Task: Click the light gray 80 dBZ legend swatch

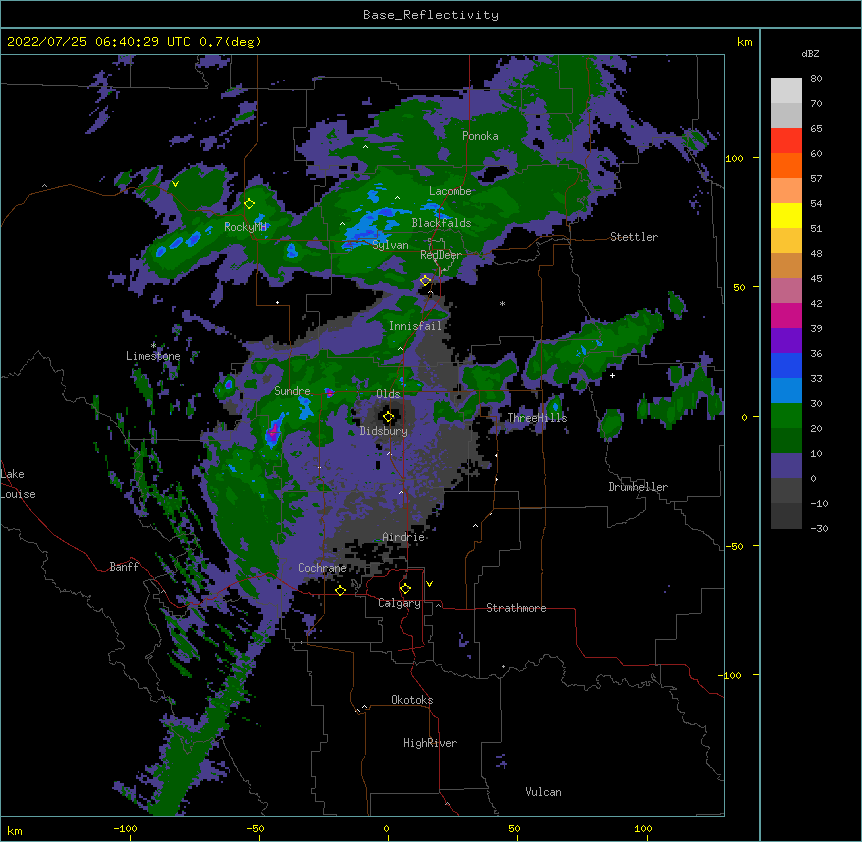Action: pyautogui.click(x=786, y=91)
